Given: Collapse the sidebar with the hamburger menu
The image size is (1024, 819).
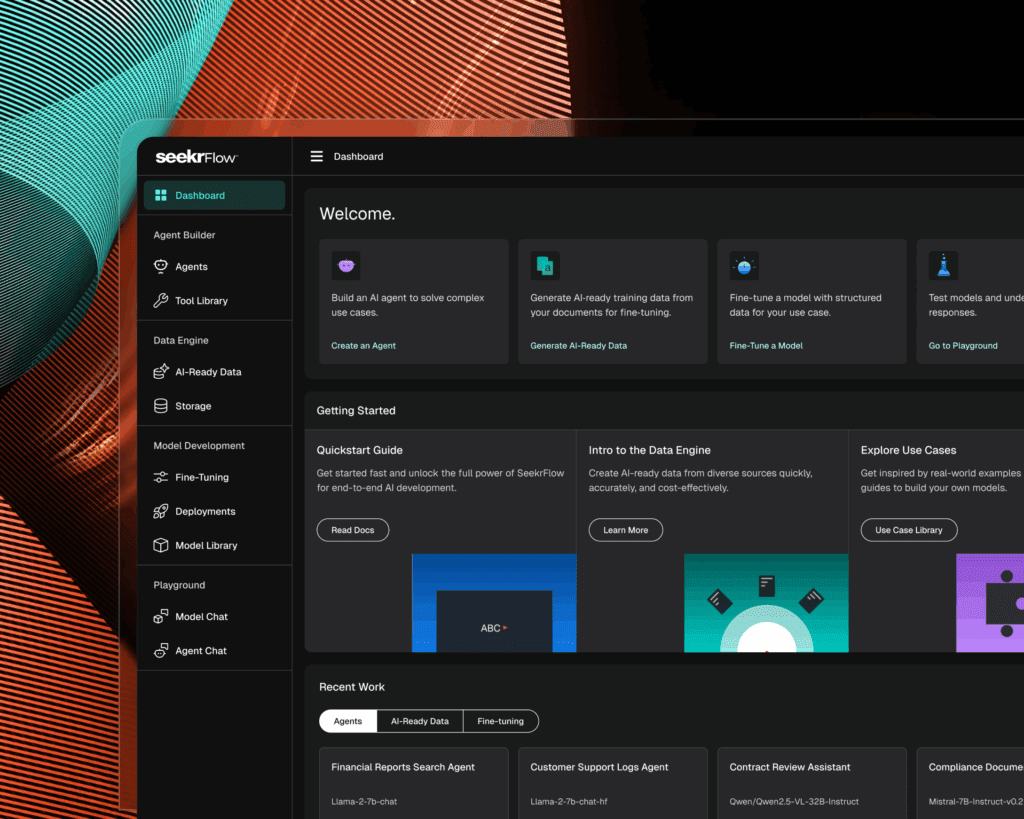Looking at the screenshot, I should (317, 156).
